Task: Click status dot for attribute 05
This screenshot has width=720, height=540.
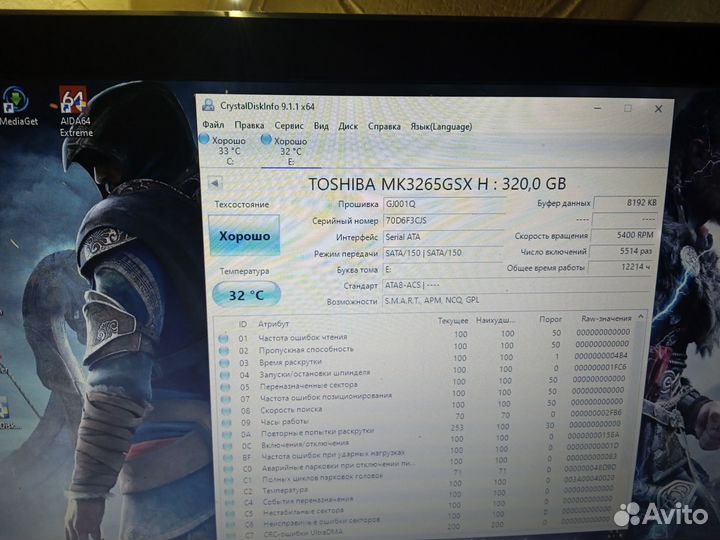Action: pyautogui.click(x=225, y=387)
